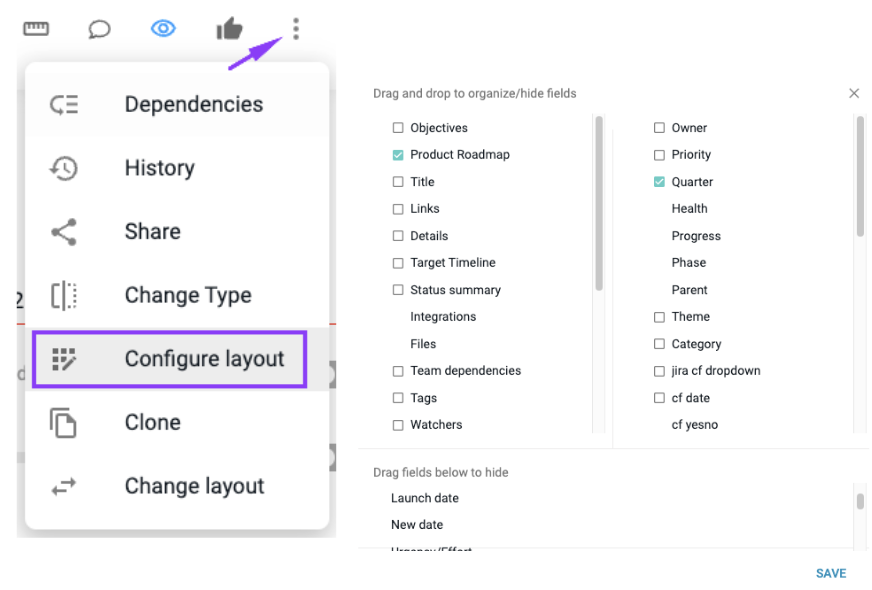The height and width of the screenshot is (590, 872).
Task: Click the Change Type split icon
Action: click(64, 295)
